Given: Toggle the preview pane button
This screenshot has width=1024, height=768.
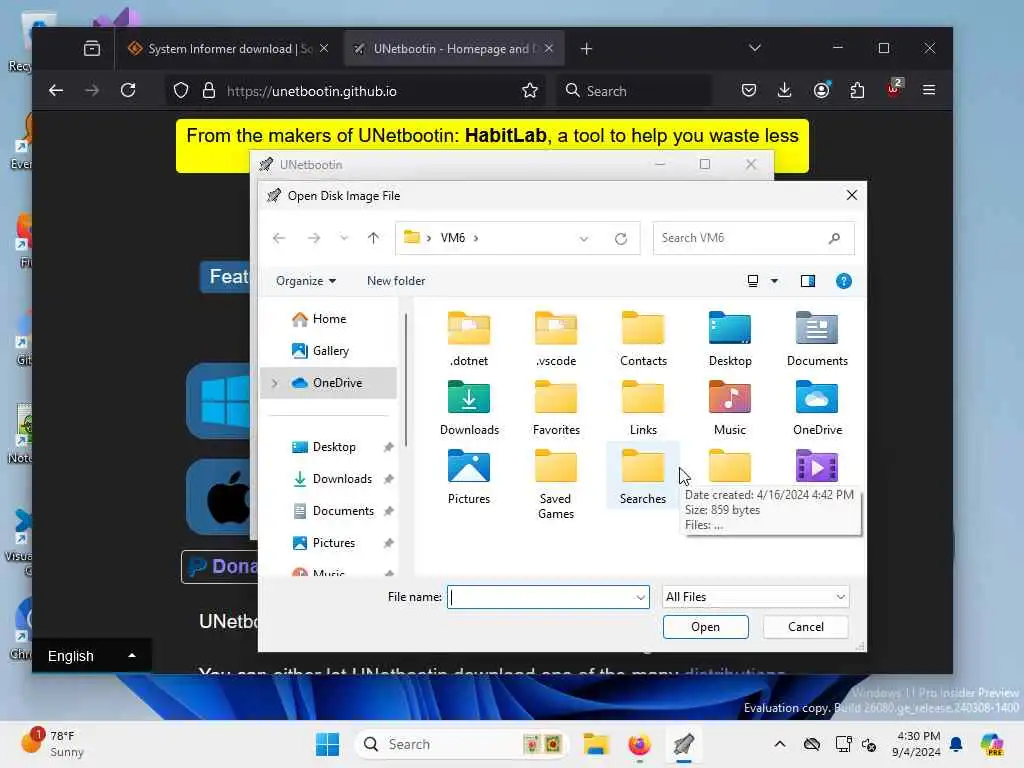Looking at the screenshot, I should pyautogui.click(x=808, y=281).
